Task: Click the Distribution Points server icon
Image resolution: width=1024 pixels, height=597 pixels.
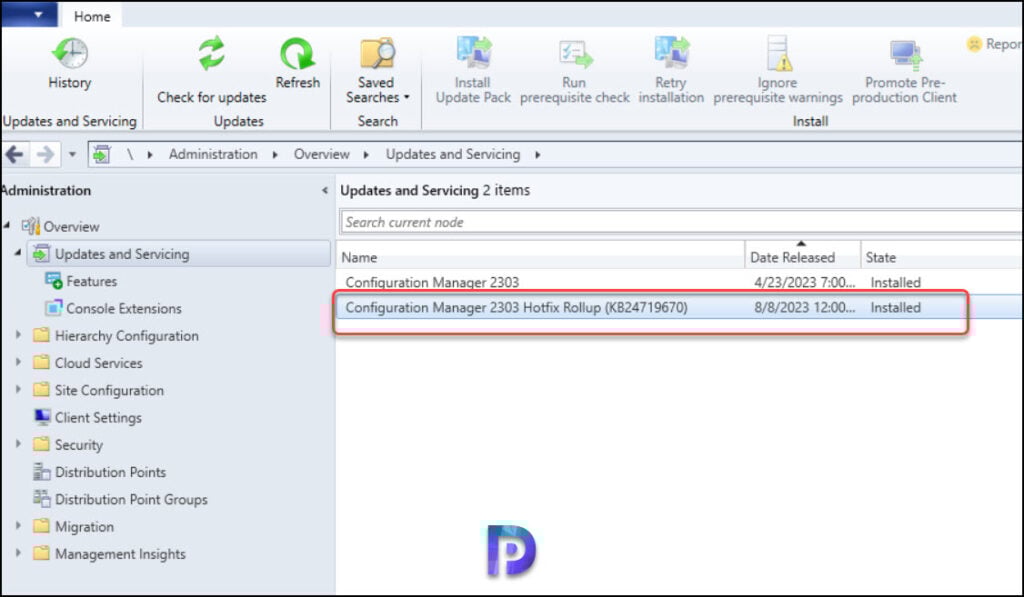Action: (42, 472)
